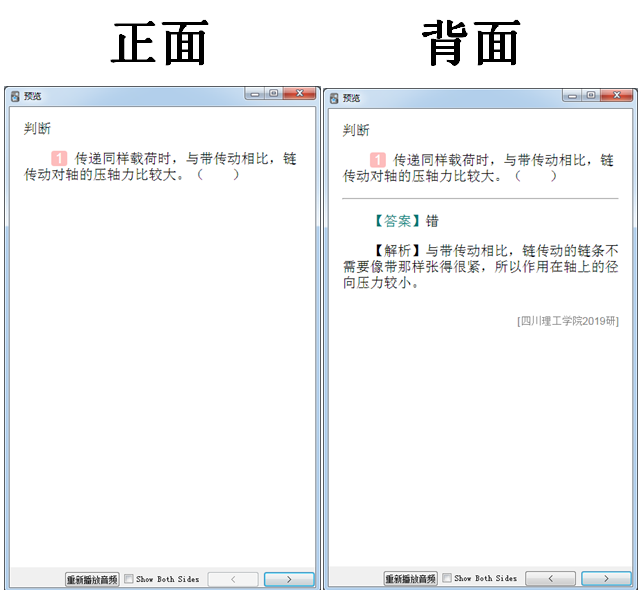Click the replay audio button in left preview window
The width and height of the screenshot is (644, 590).
(x=92, y=579)
